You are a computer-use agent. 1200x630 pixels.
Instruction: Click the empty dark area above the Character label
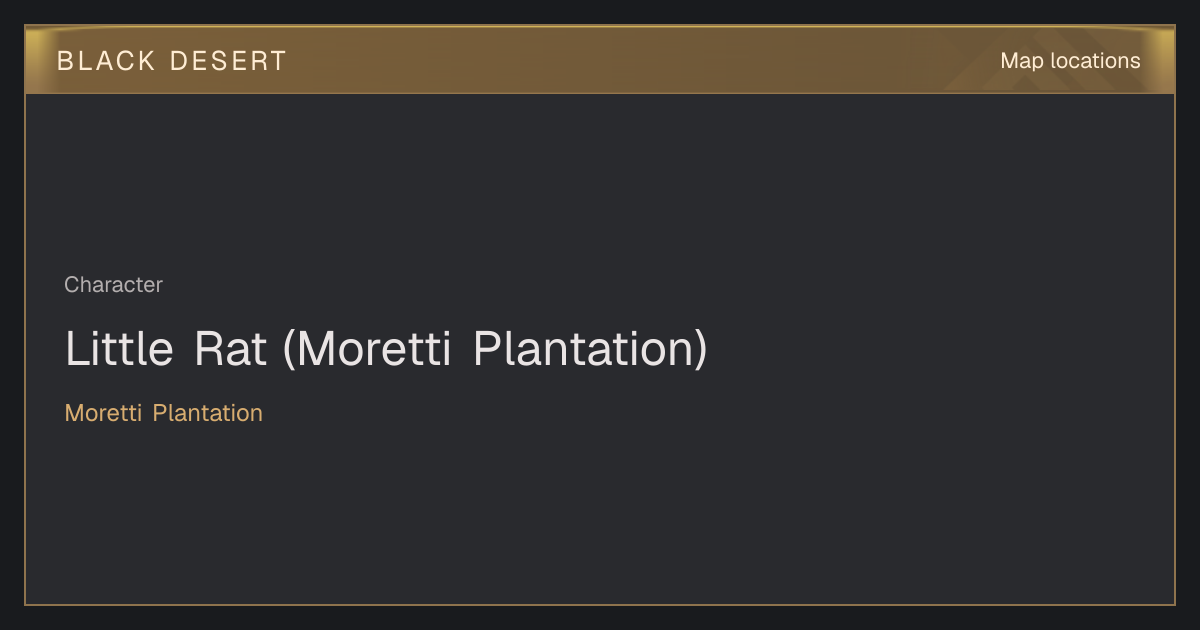[600, 180]
